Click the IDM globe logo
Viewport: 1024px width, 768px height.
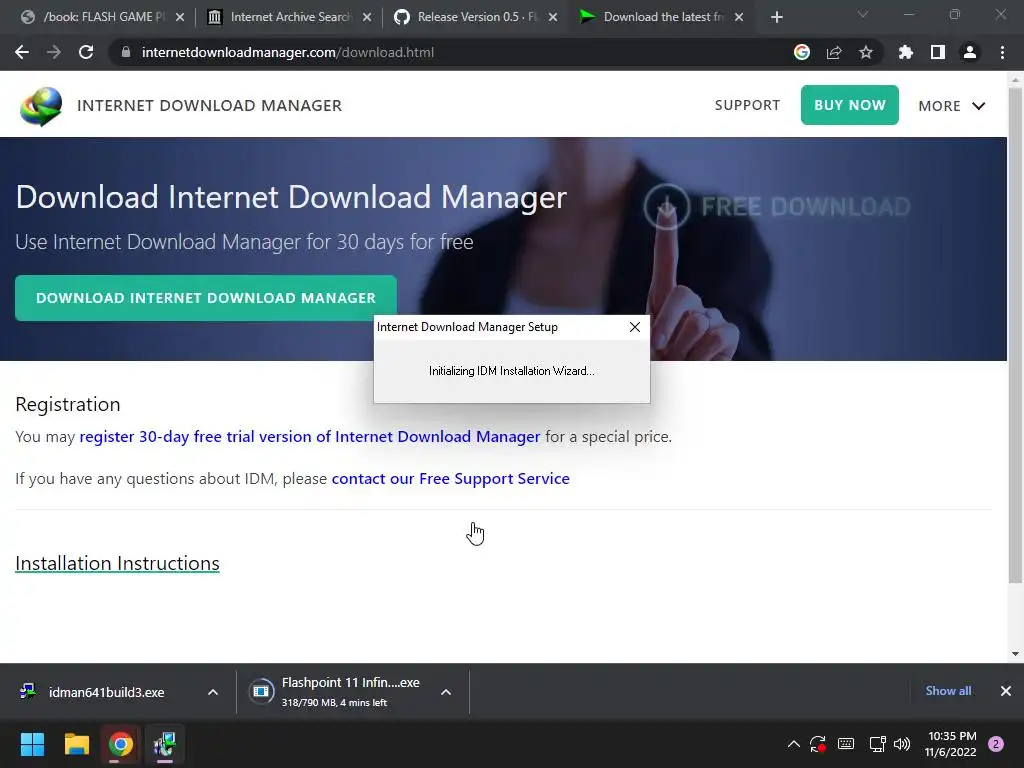[x=41, y=106]
